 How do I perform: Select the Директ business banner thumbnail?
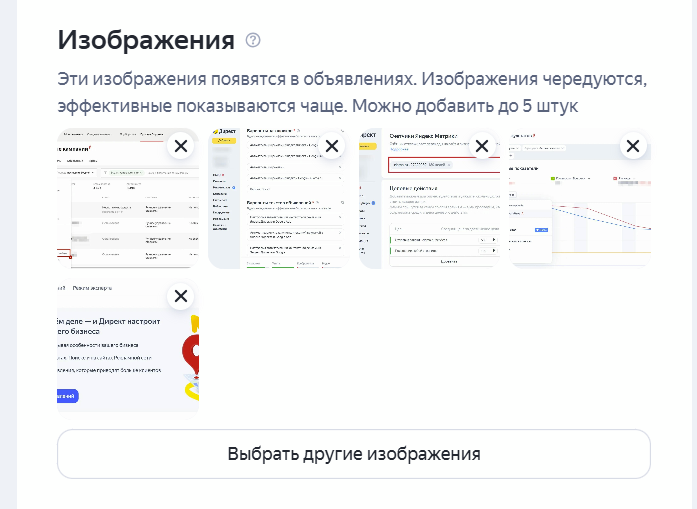128,349
